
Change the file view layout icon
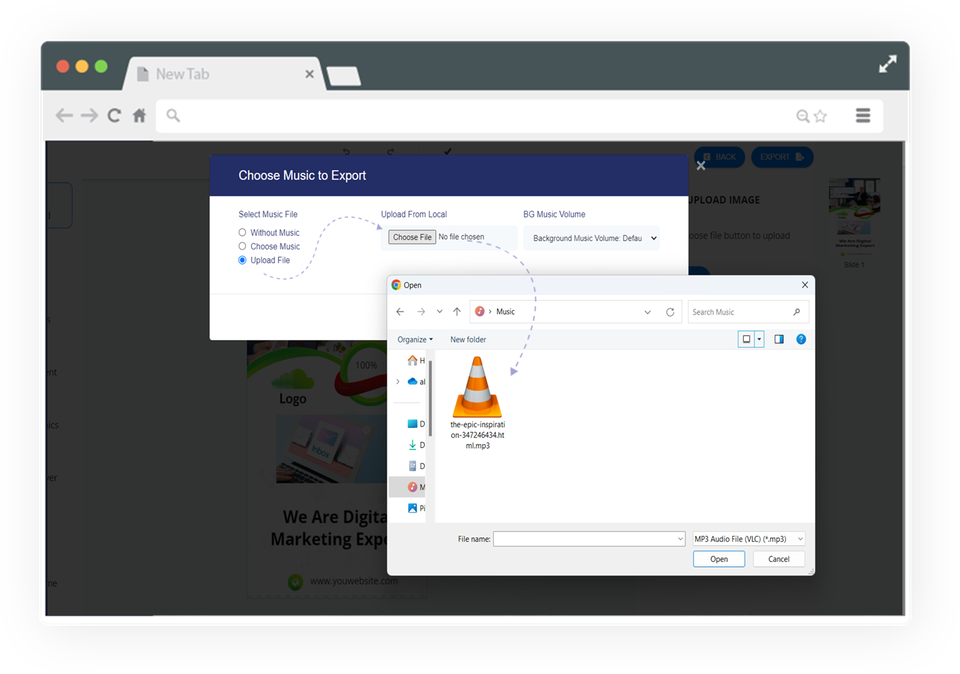point(746,339)
